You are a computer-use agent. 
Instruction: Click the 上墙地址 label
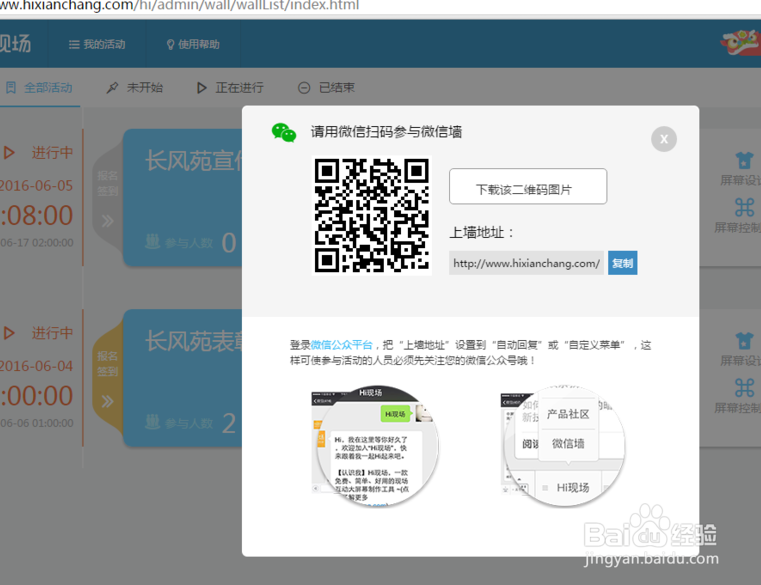[481, 233]
